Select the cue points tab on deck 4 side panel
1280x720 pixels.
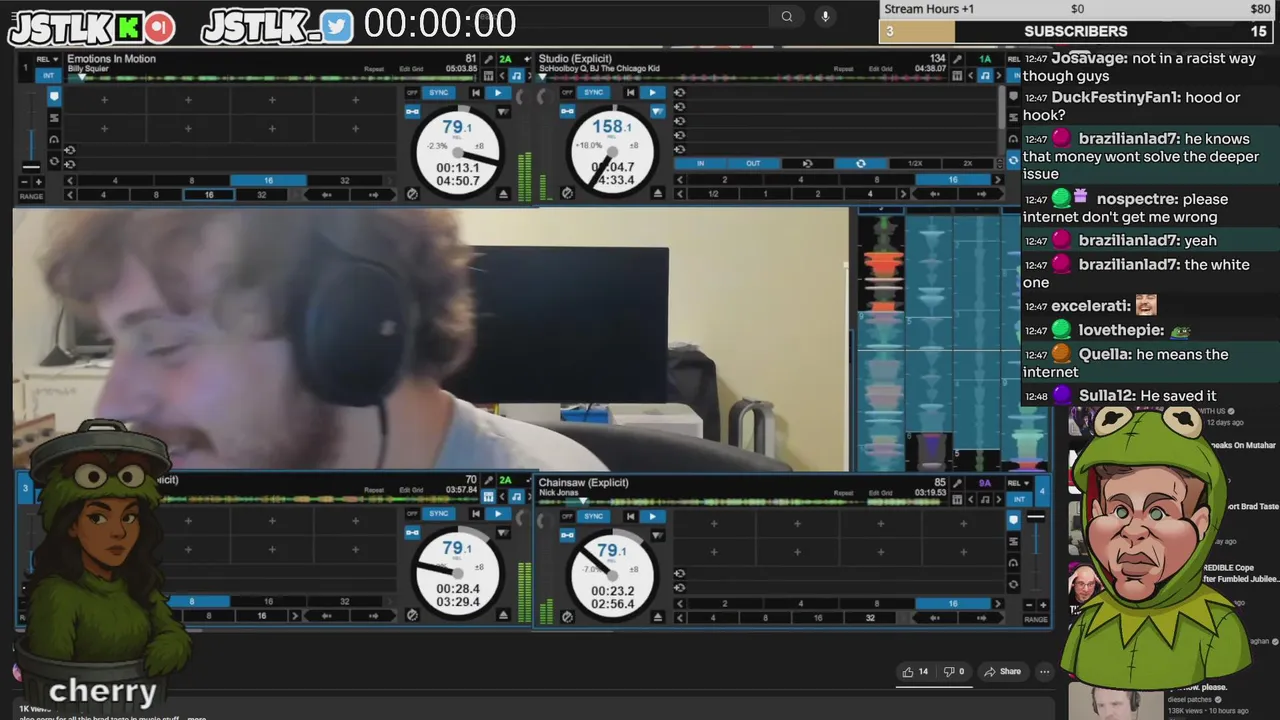(x=1013, y=519)
